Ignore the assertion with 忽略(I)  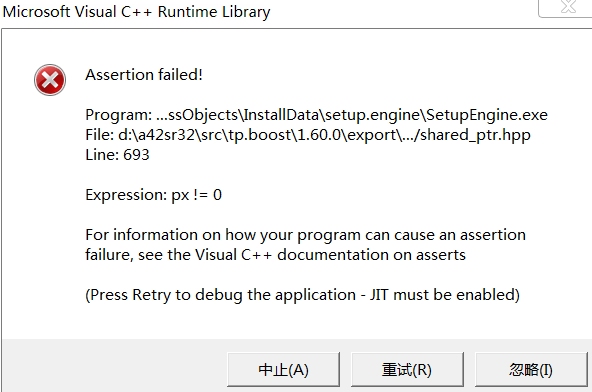click(531, 369)
